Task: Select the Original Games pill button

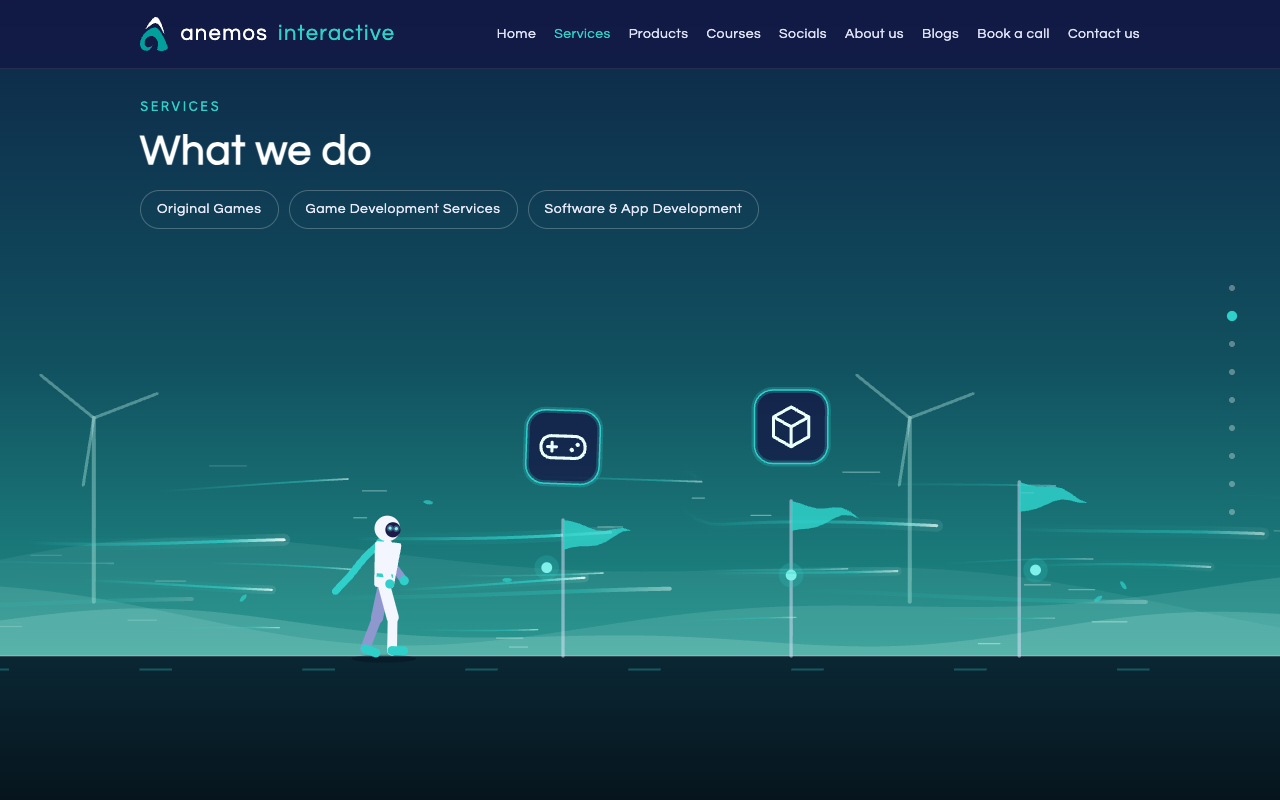Action: point(209,209)
